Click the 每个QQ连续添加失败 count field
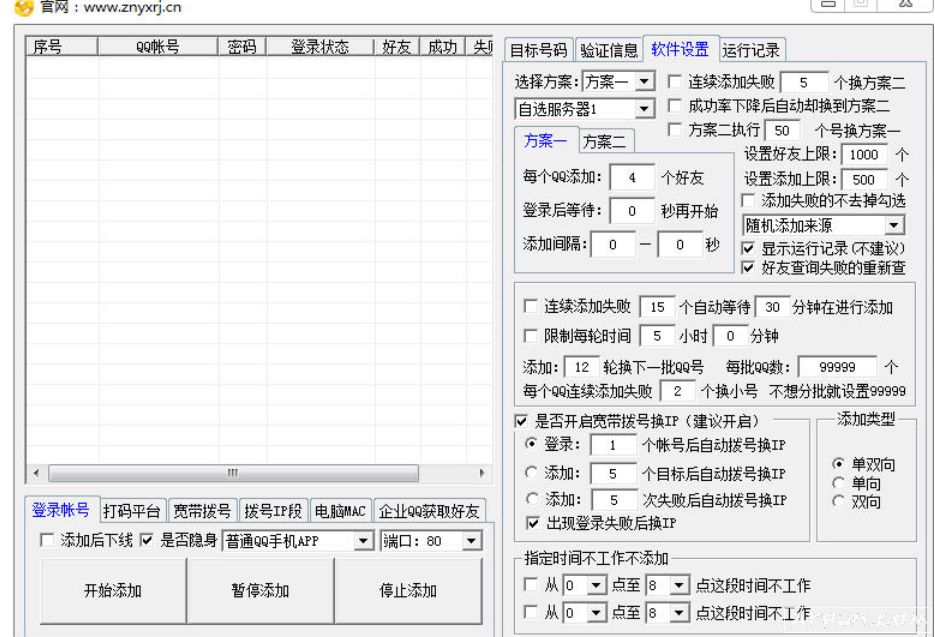Viewport: 935px width, 637px height. 677,391
